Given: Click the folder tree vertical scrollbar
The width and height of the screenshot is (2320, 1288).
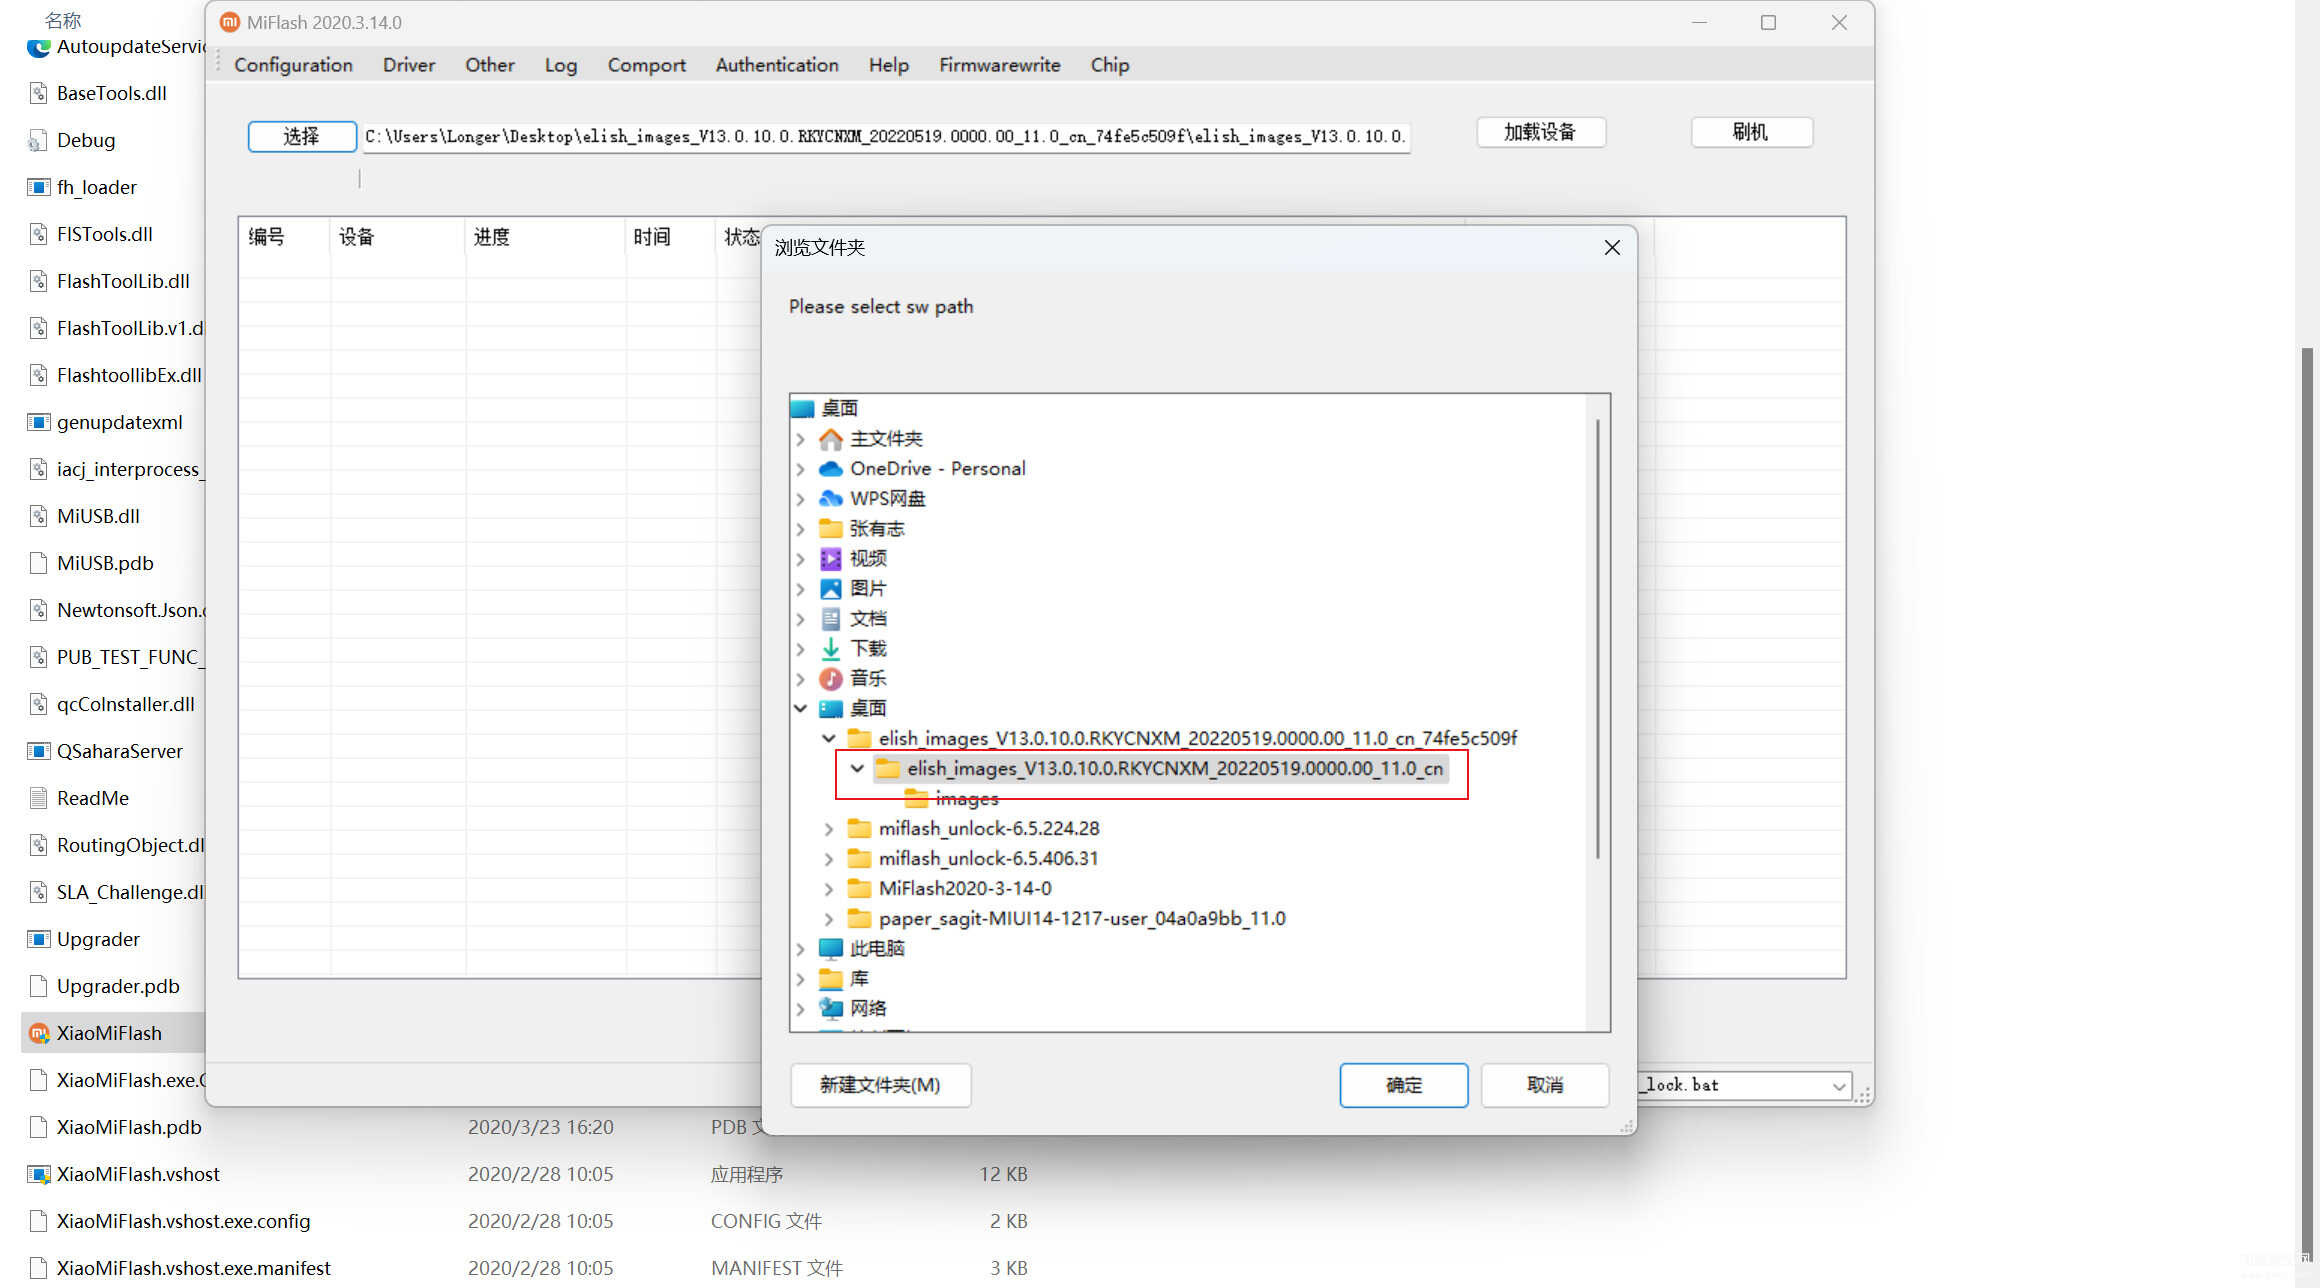Looking at the screenshot, I should [x=1598, y=640].
